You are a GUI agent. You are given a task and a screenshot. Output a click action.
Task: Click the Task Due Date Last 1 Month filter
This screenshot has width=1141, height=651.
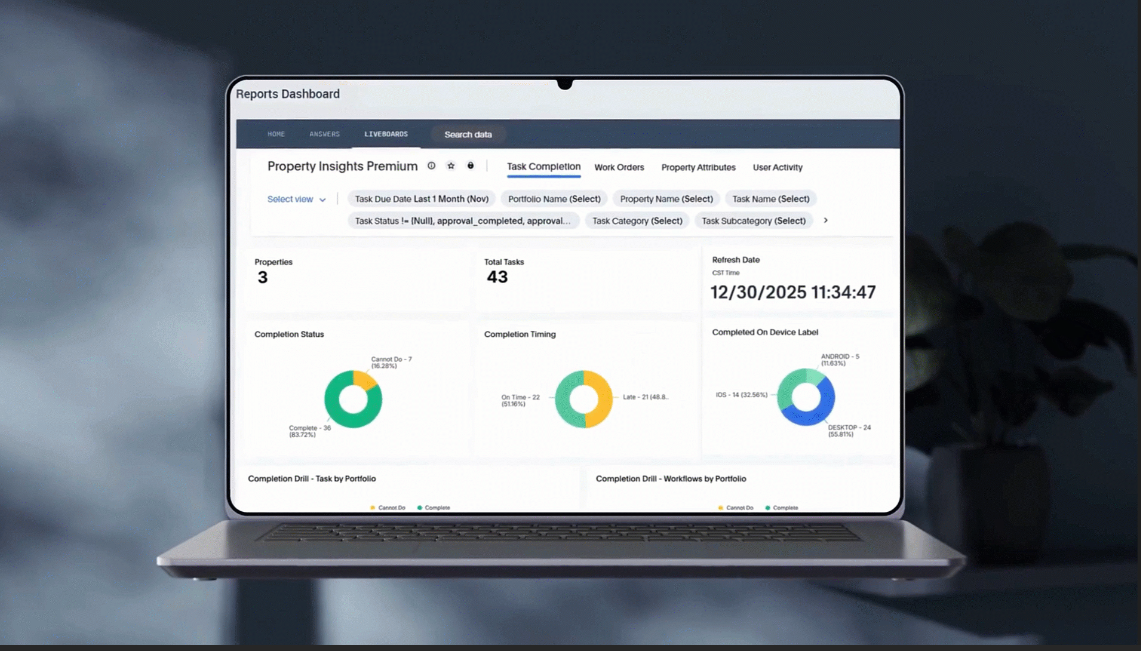pyautogui.click(x=421, y=198)
